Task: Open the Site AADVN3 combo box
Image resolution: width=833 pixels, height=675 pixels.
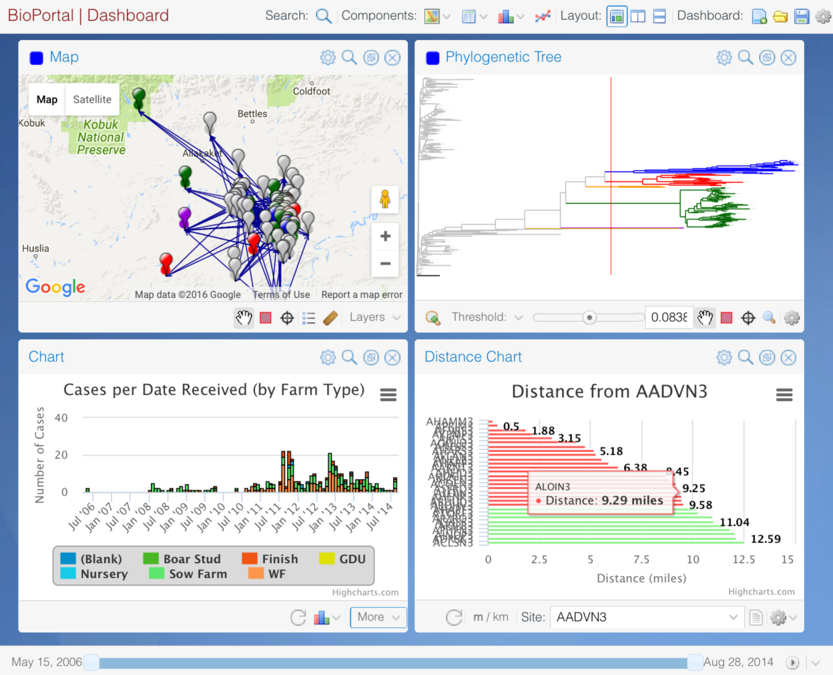Action: coord(646,617)
